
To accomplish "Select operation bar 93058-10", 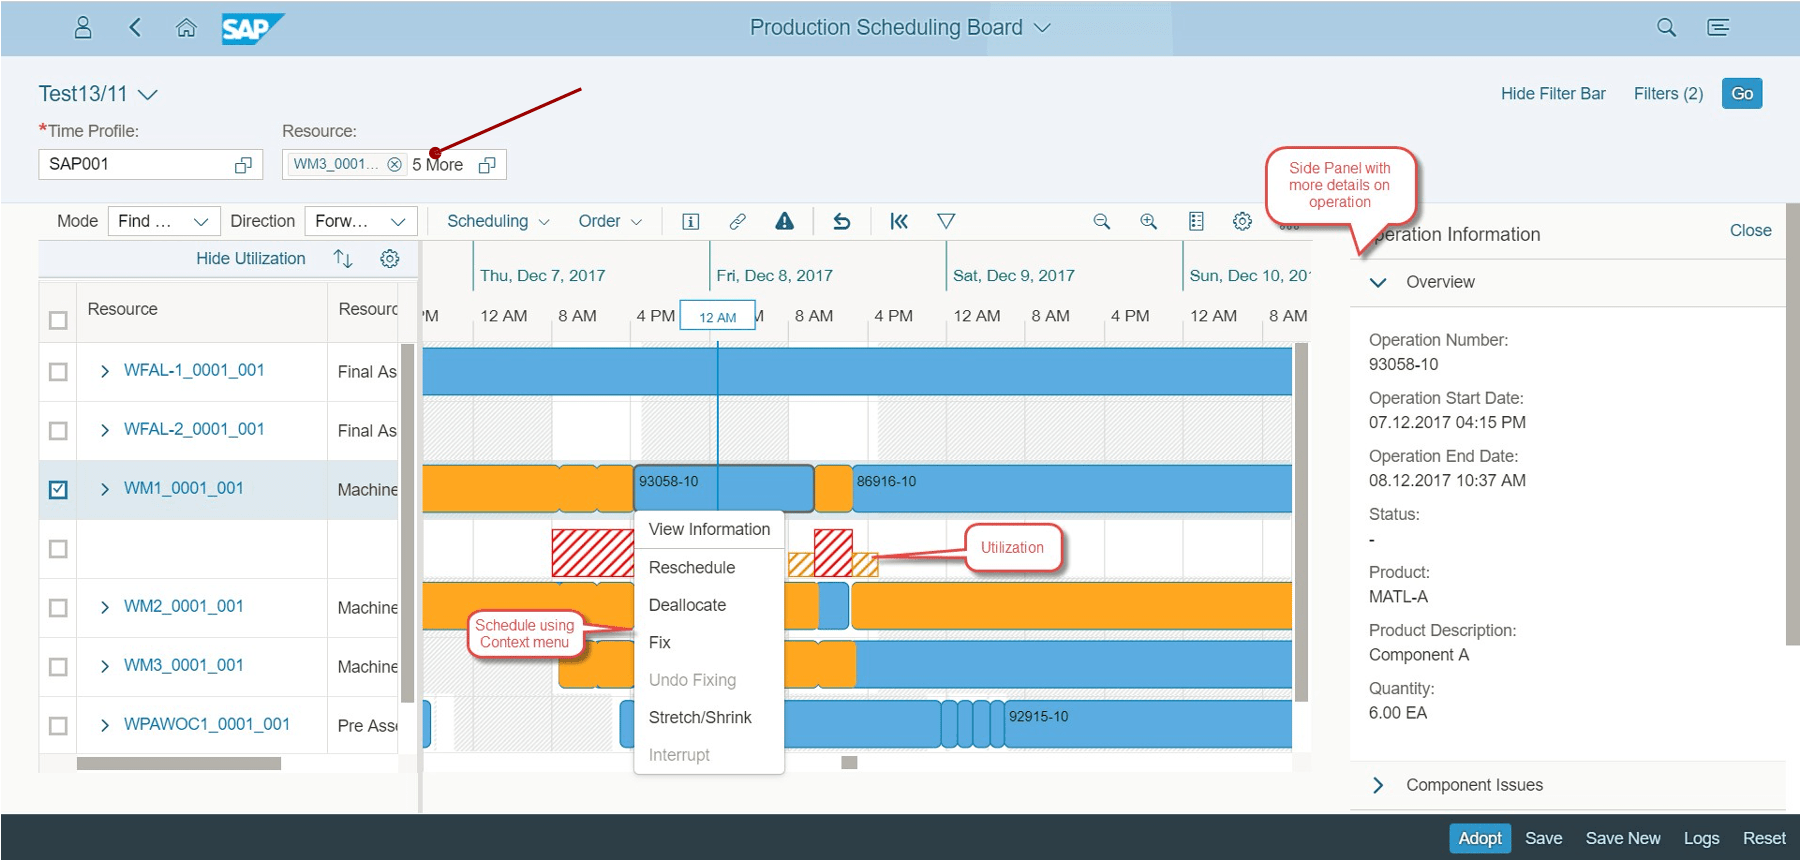I will tap(723, 489).
